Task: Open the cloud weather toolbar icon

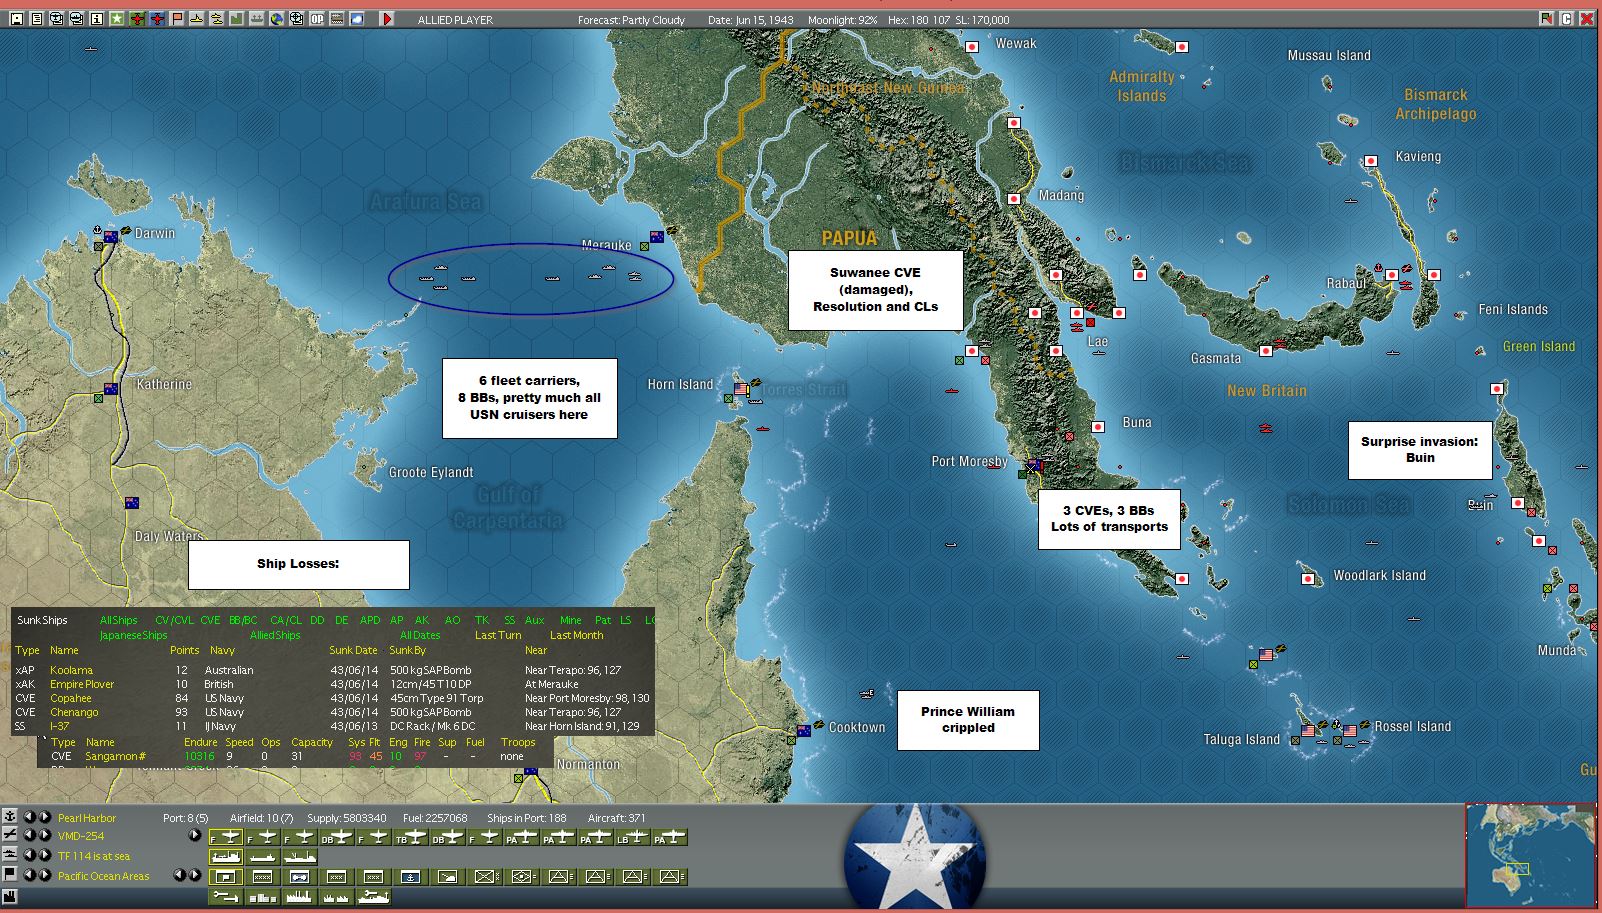Action: 357,19
